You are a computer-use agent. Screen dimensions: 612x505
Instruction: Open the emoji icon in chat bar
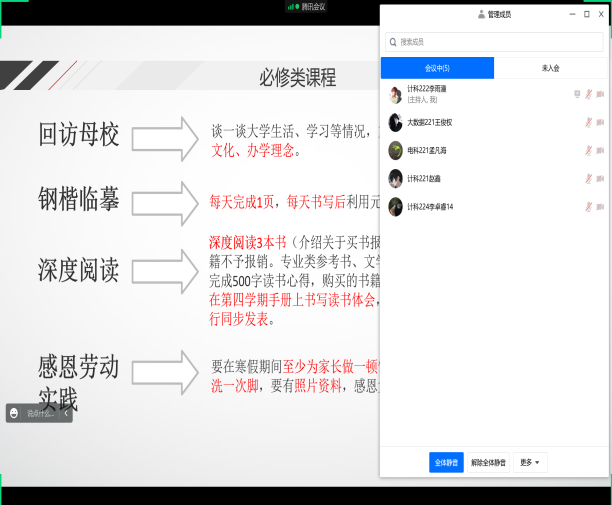tap(15, 412)
